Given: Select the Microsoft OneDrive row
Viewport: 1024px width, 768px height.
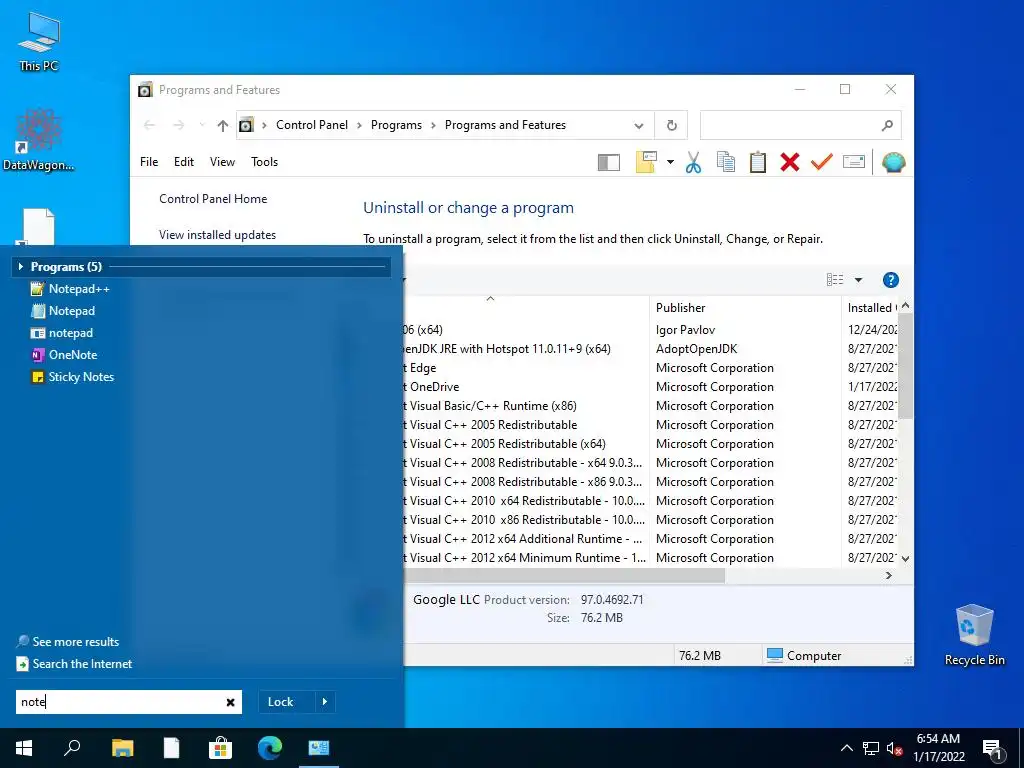Looking at the screenshot, I should tap(650, 387).
